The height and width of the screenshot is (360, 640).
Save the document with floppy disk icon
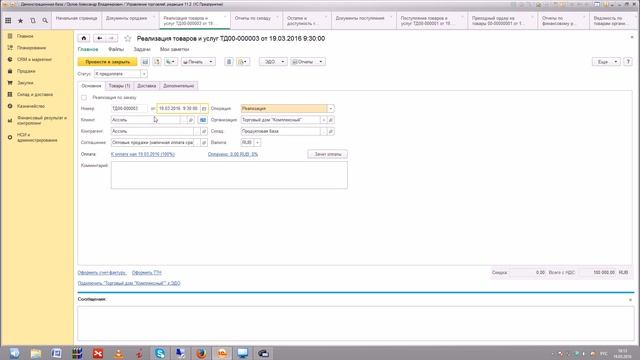coord(145,62)
